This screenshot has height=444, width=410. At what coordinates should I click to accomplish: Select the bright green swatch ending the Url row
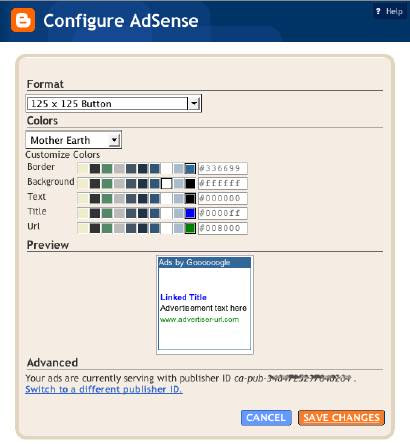(x=190, y=228)
